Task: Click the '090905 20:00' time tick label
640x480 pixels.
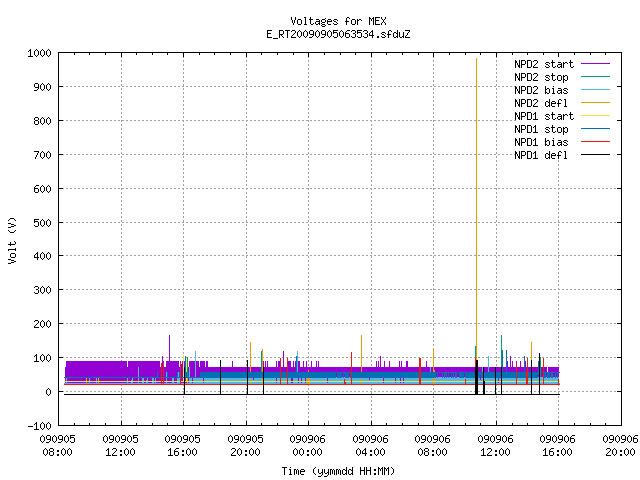Action: click(x=245, y=445)
